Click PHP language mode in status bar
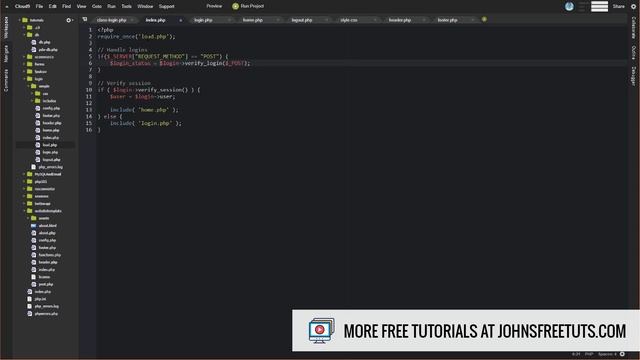640x360 pixels. tap(589, 354)
